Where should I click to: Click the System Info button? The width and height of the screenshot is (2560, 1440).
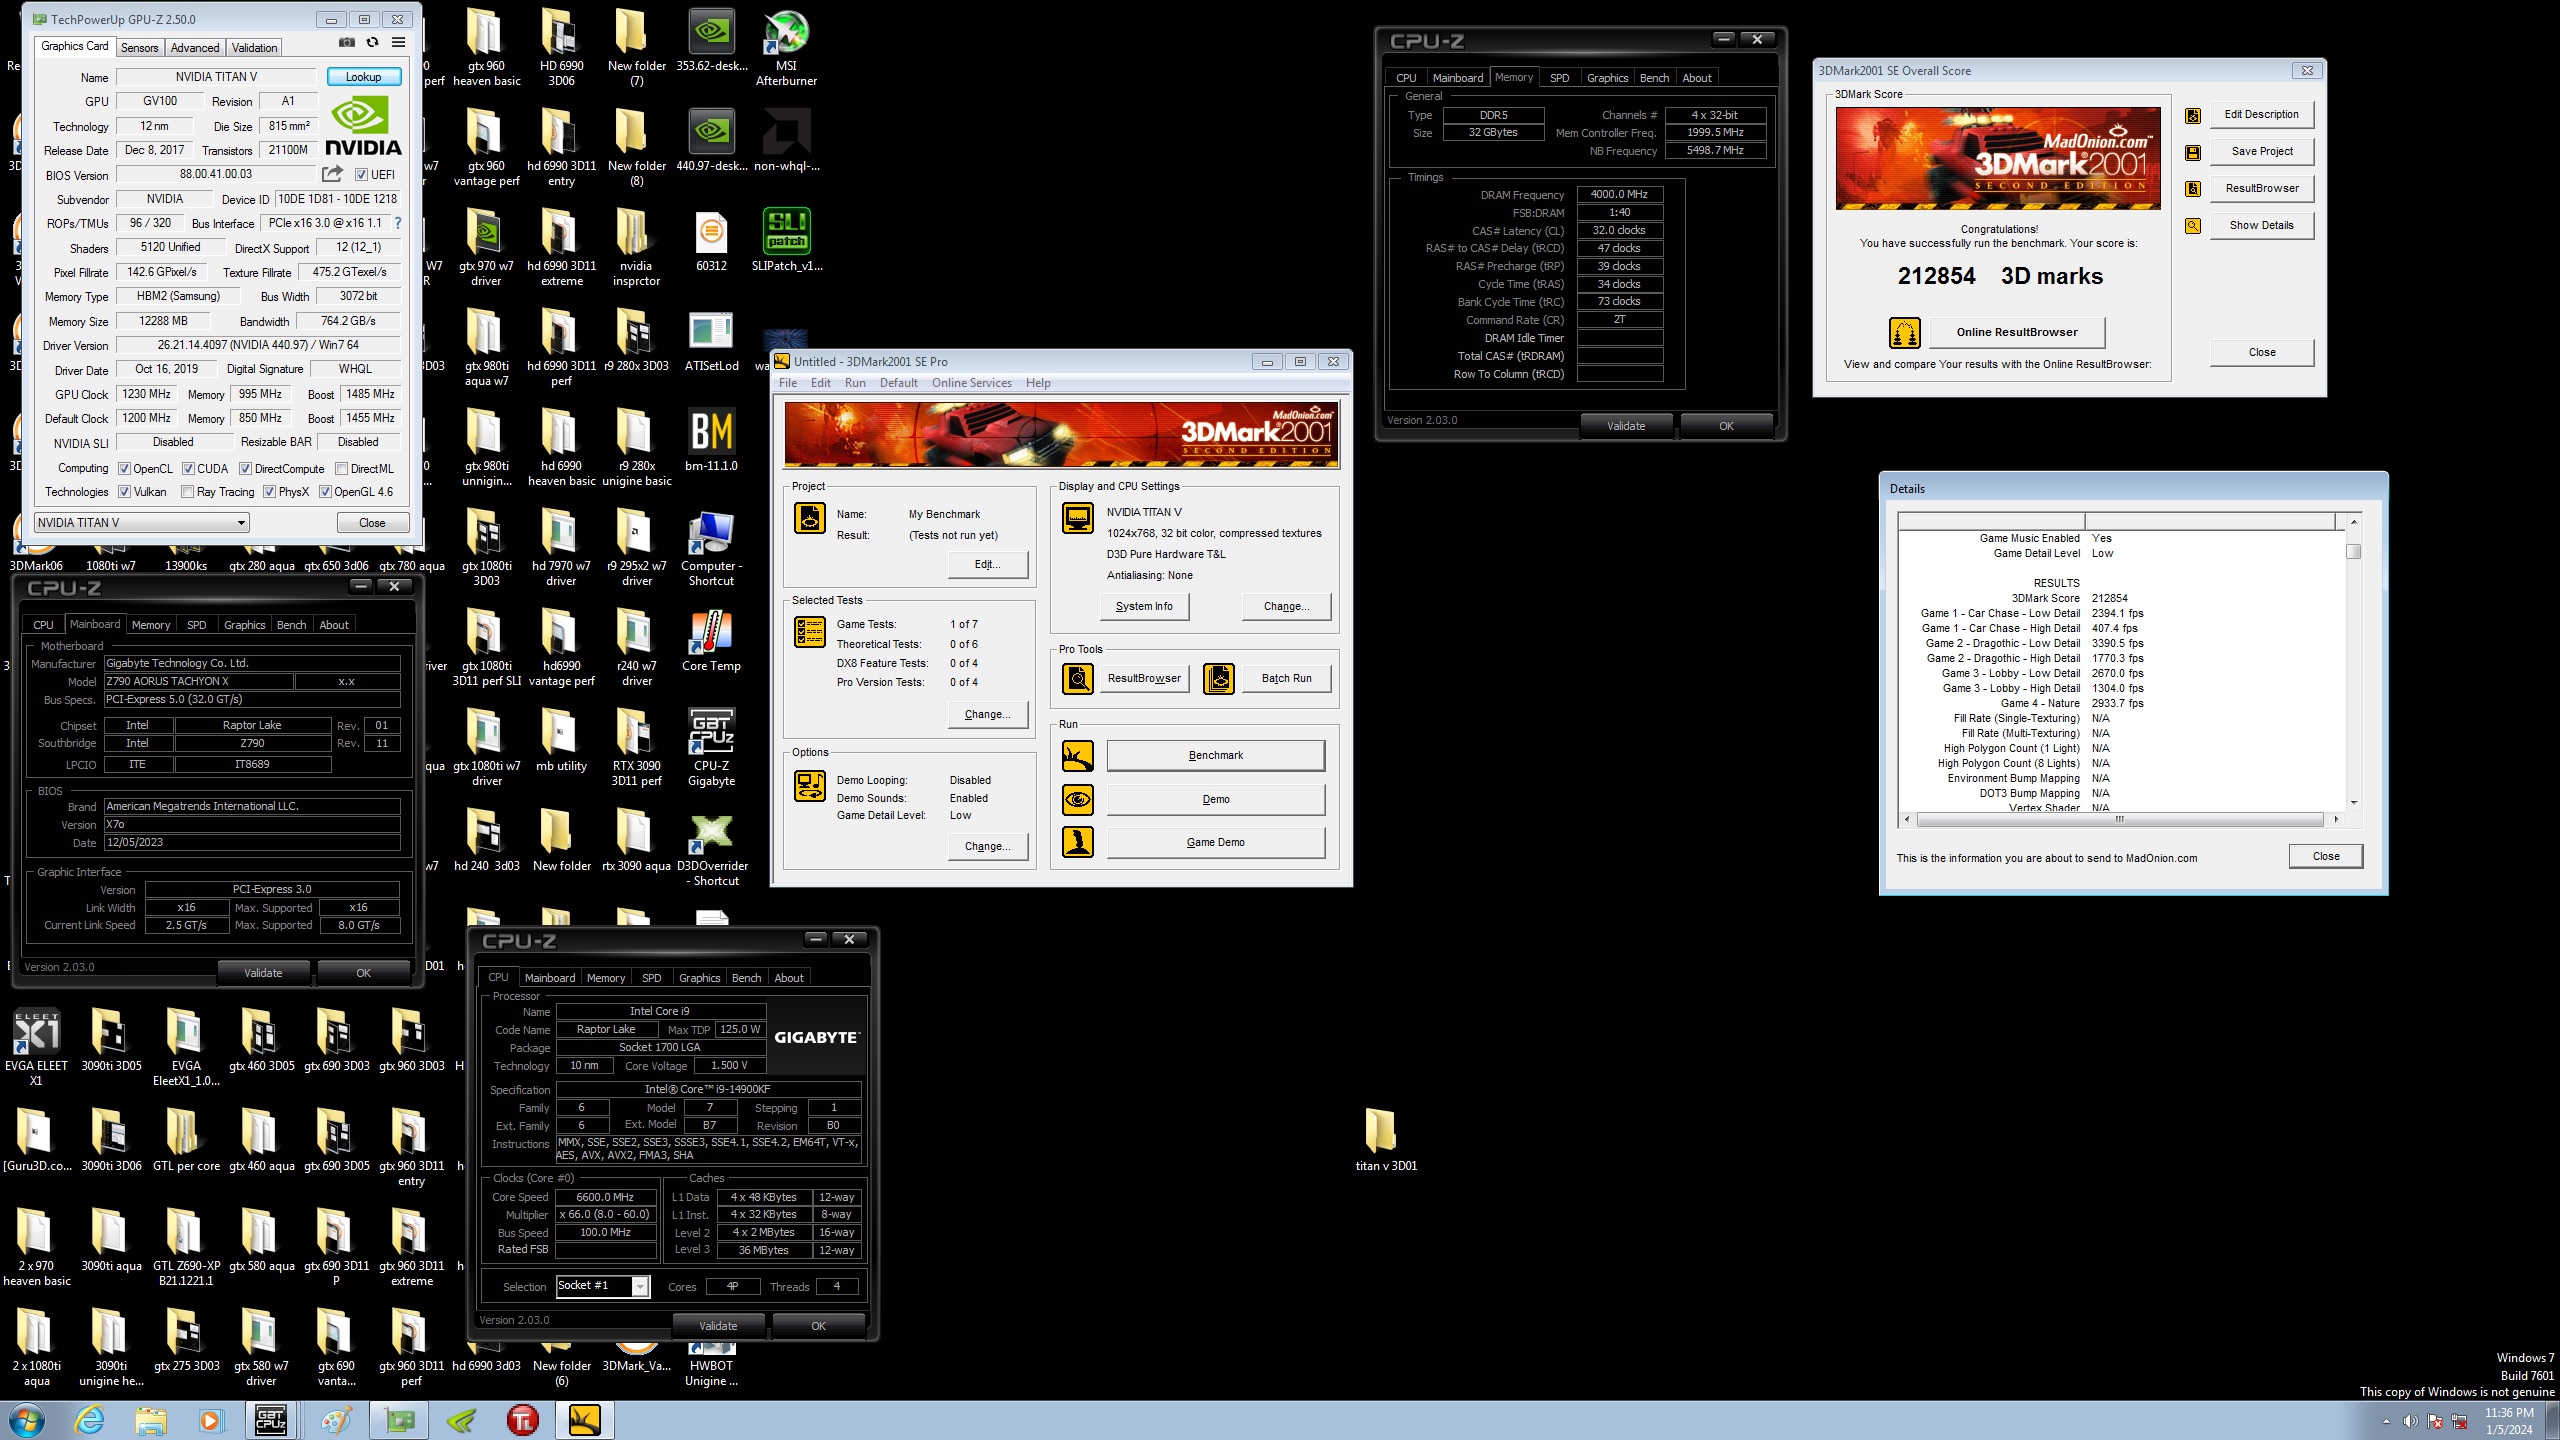click(x=1144, y=606)
